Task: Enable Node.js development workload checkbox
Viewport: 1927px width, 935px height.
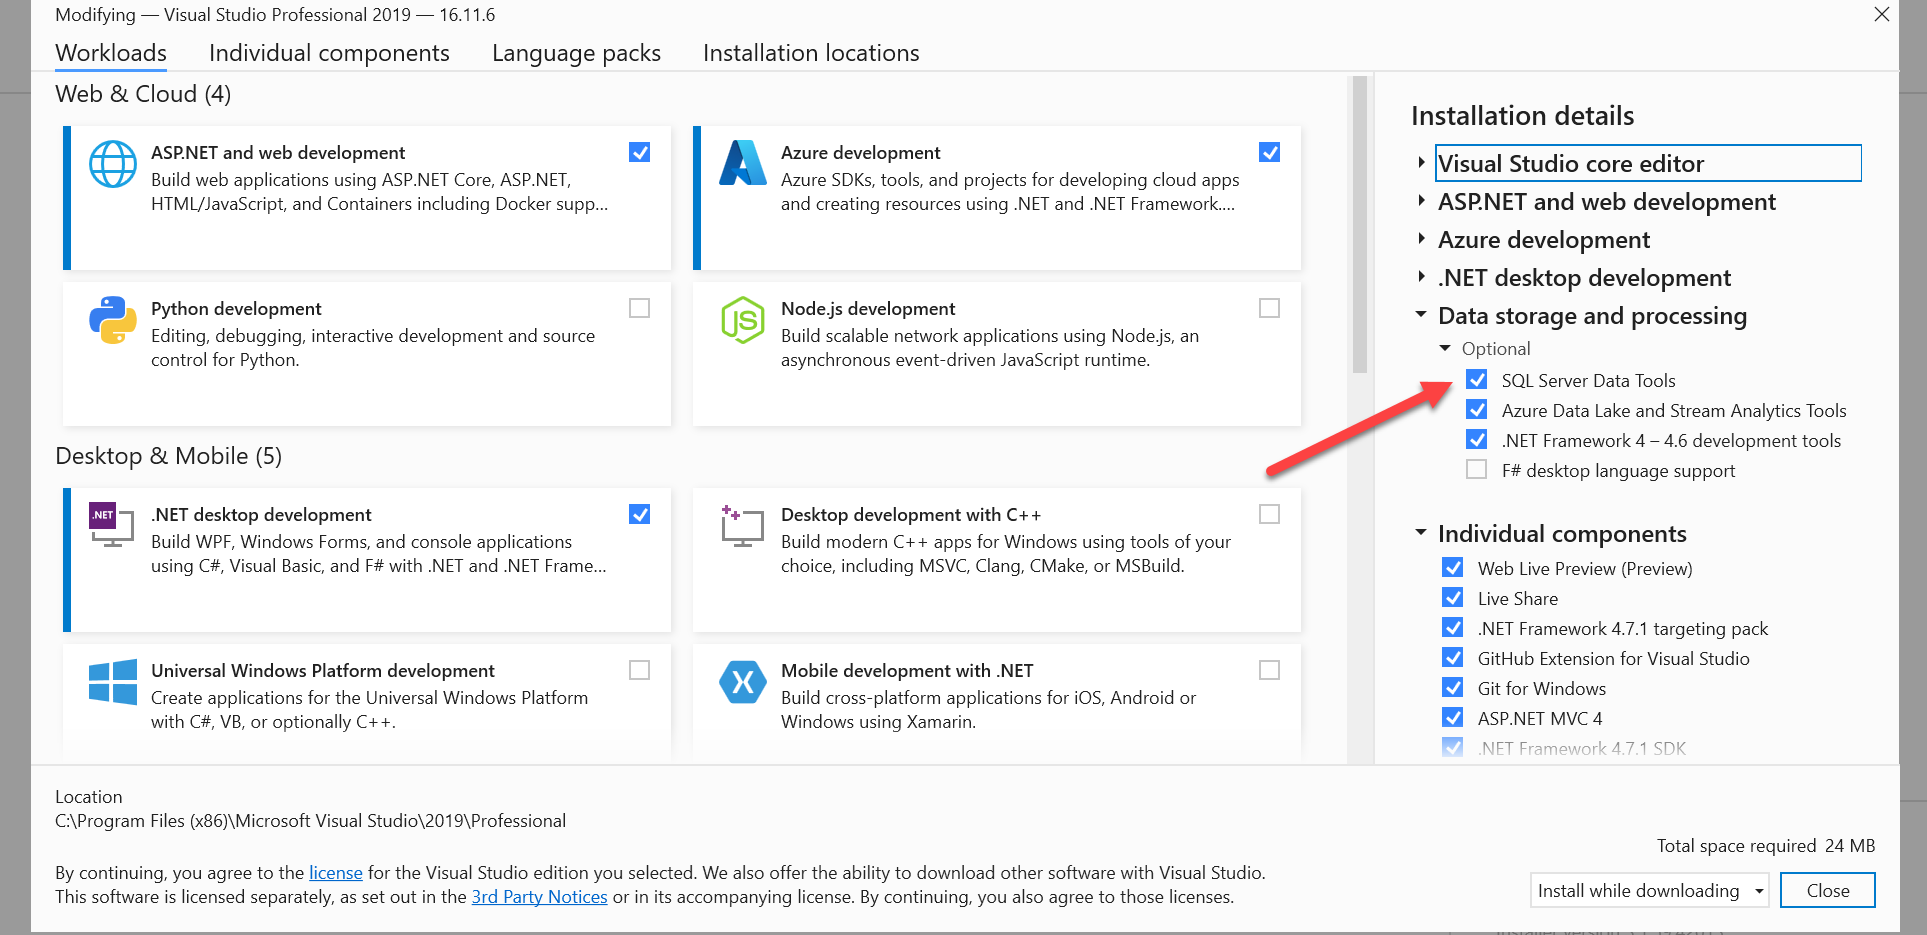Action: click(x=1270, y=308)
